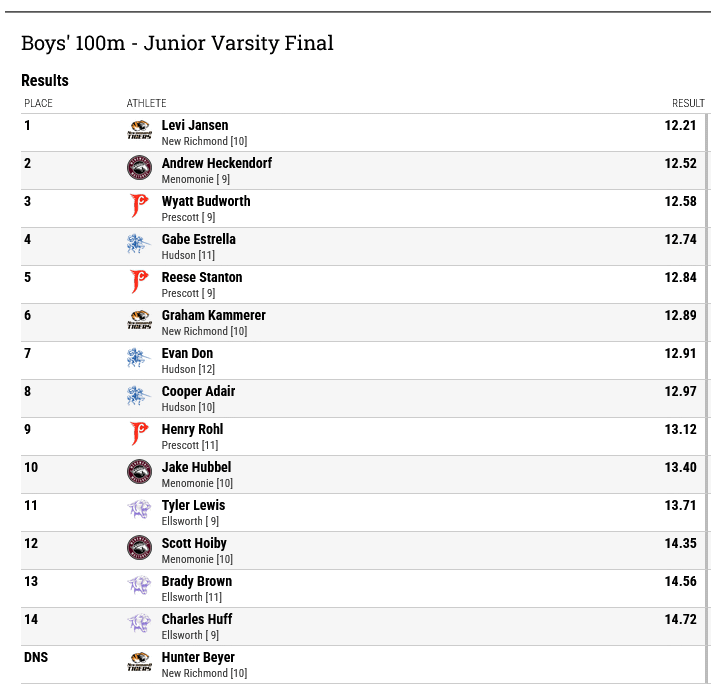This screenshot has height=695, width=711.
Task: Open Henry Rohl athlete page
Action: click(x=192, y=429)
